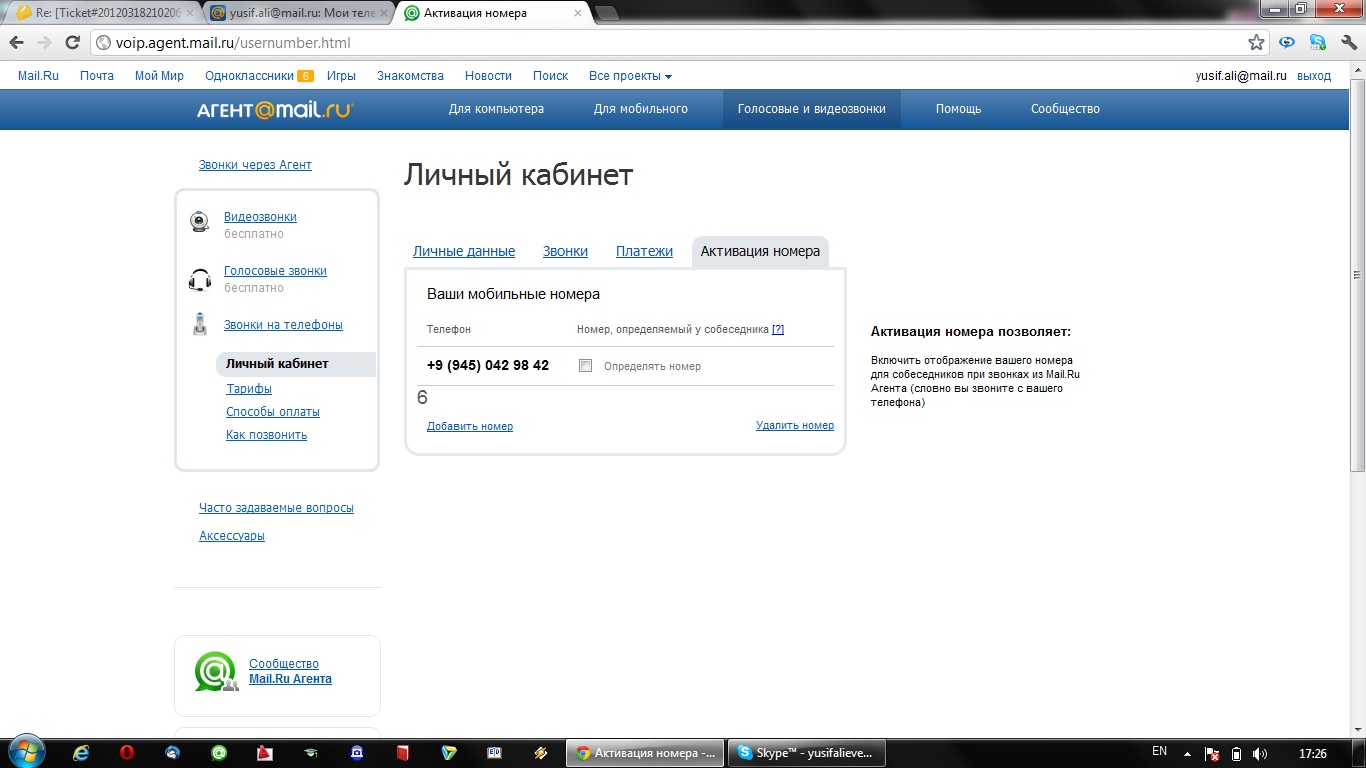Open the Помощь navigation item

(x=958, y=109)
